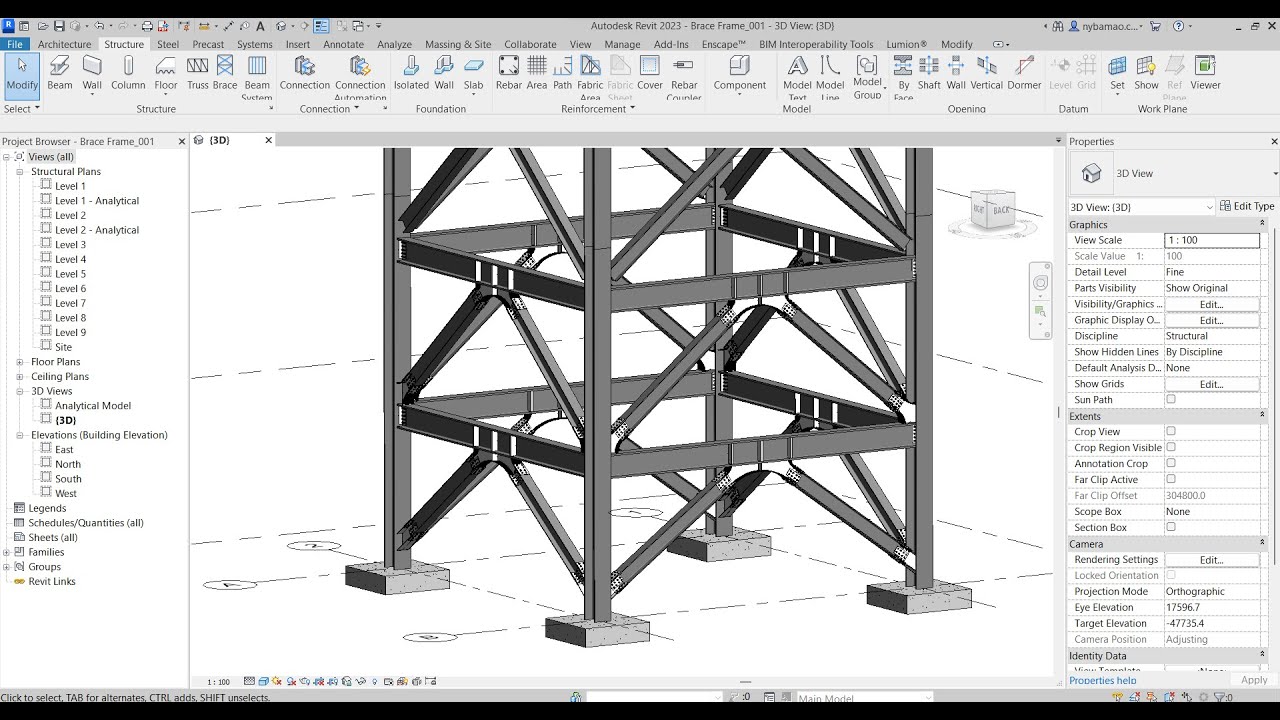
Task: Expand the Families tree node
Action: pyautogui.click(x=7, y=552)
